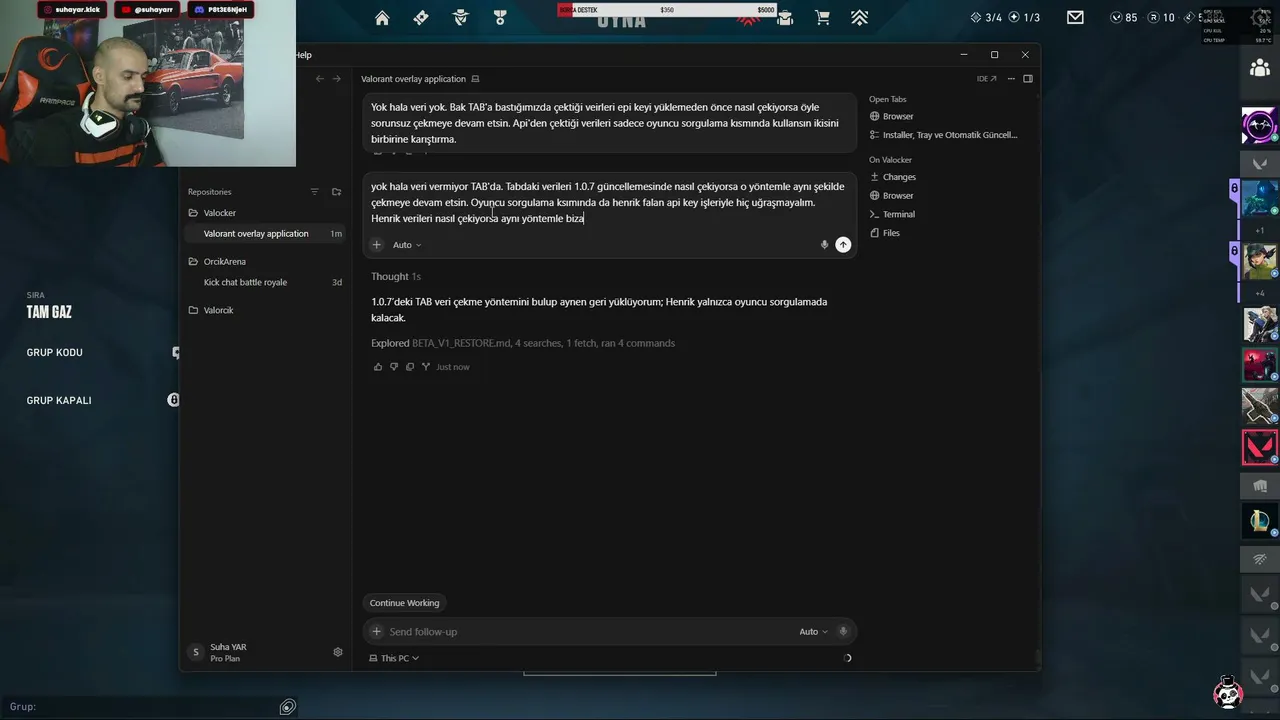
Task: Add attachment in the follow-up box
Action: click(377, 632)
